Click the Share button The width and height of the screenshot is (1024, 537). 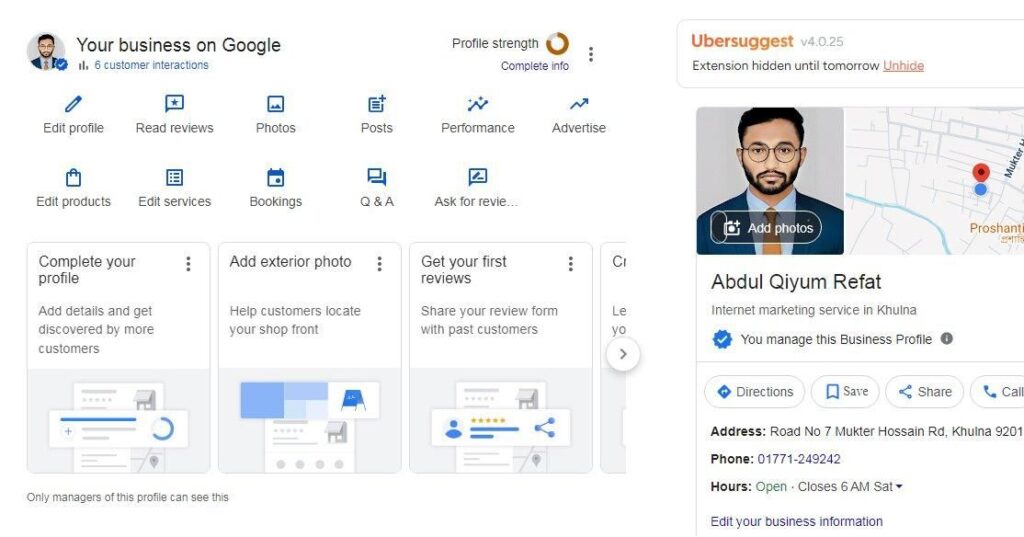point(924,392)
